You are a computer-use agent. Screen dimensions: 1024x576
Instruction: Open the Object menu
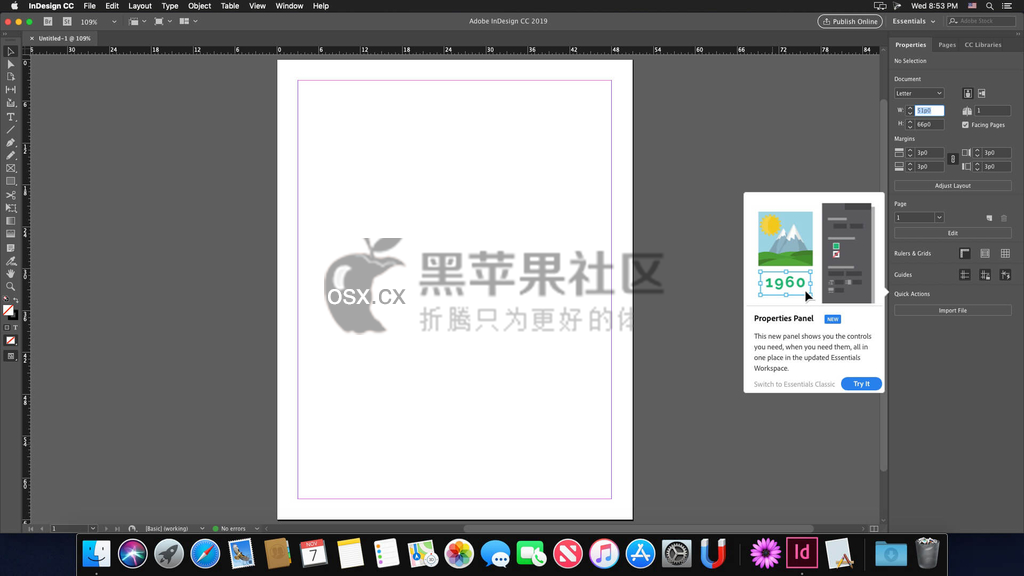pyautogui.click(x=199, y=6)
